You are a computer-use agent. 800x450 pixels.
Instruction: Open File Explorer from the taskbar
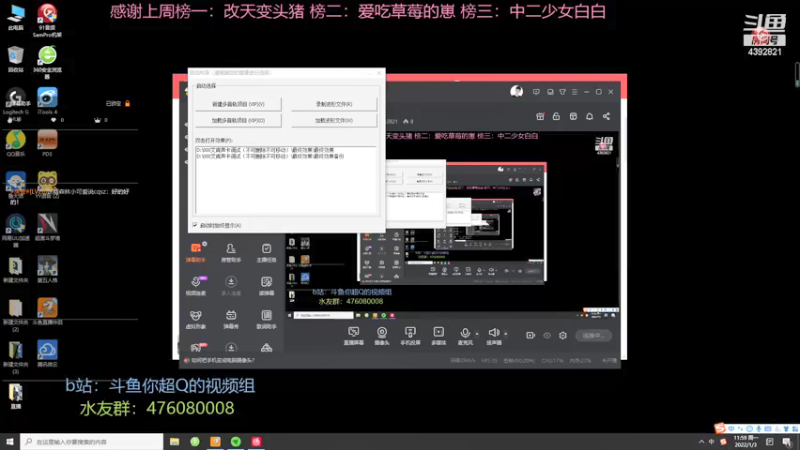[174, 441]
